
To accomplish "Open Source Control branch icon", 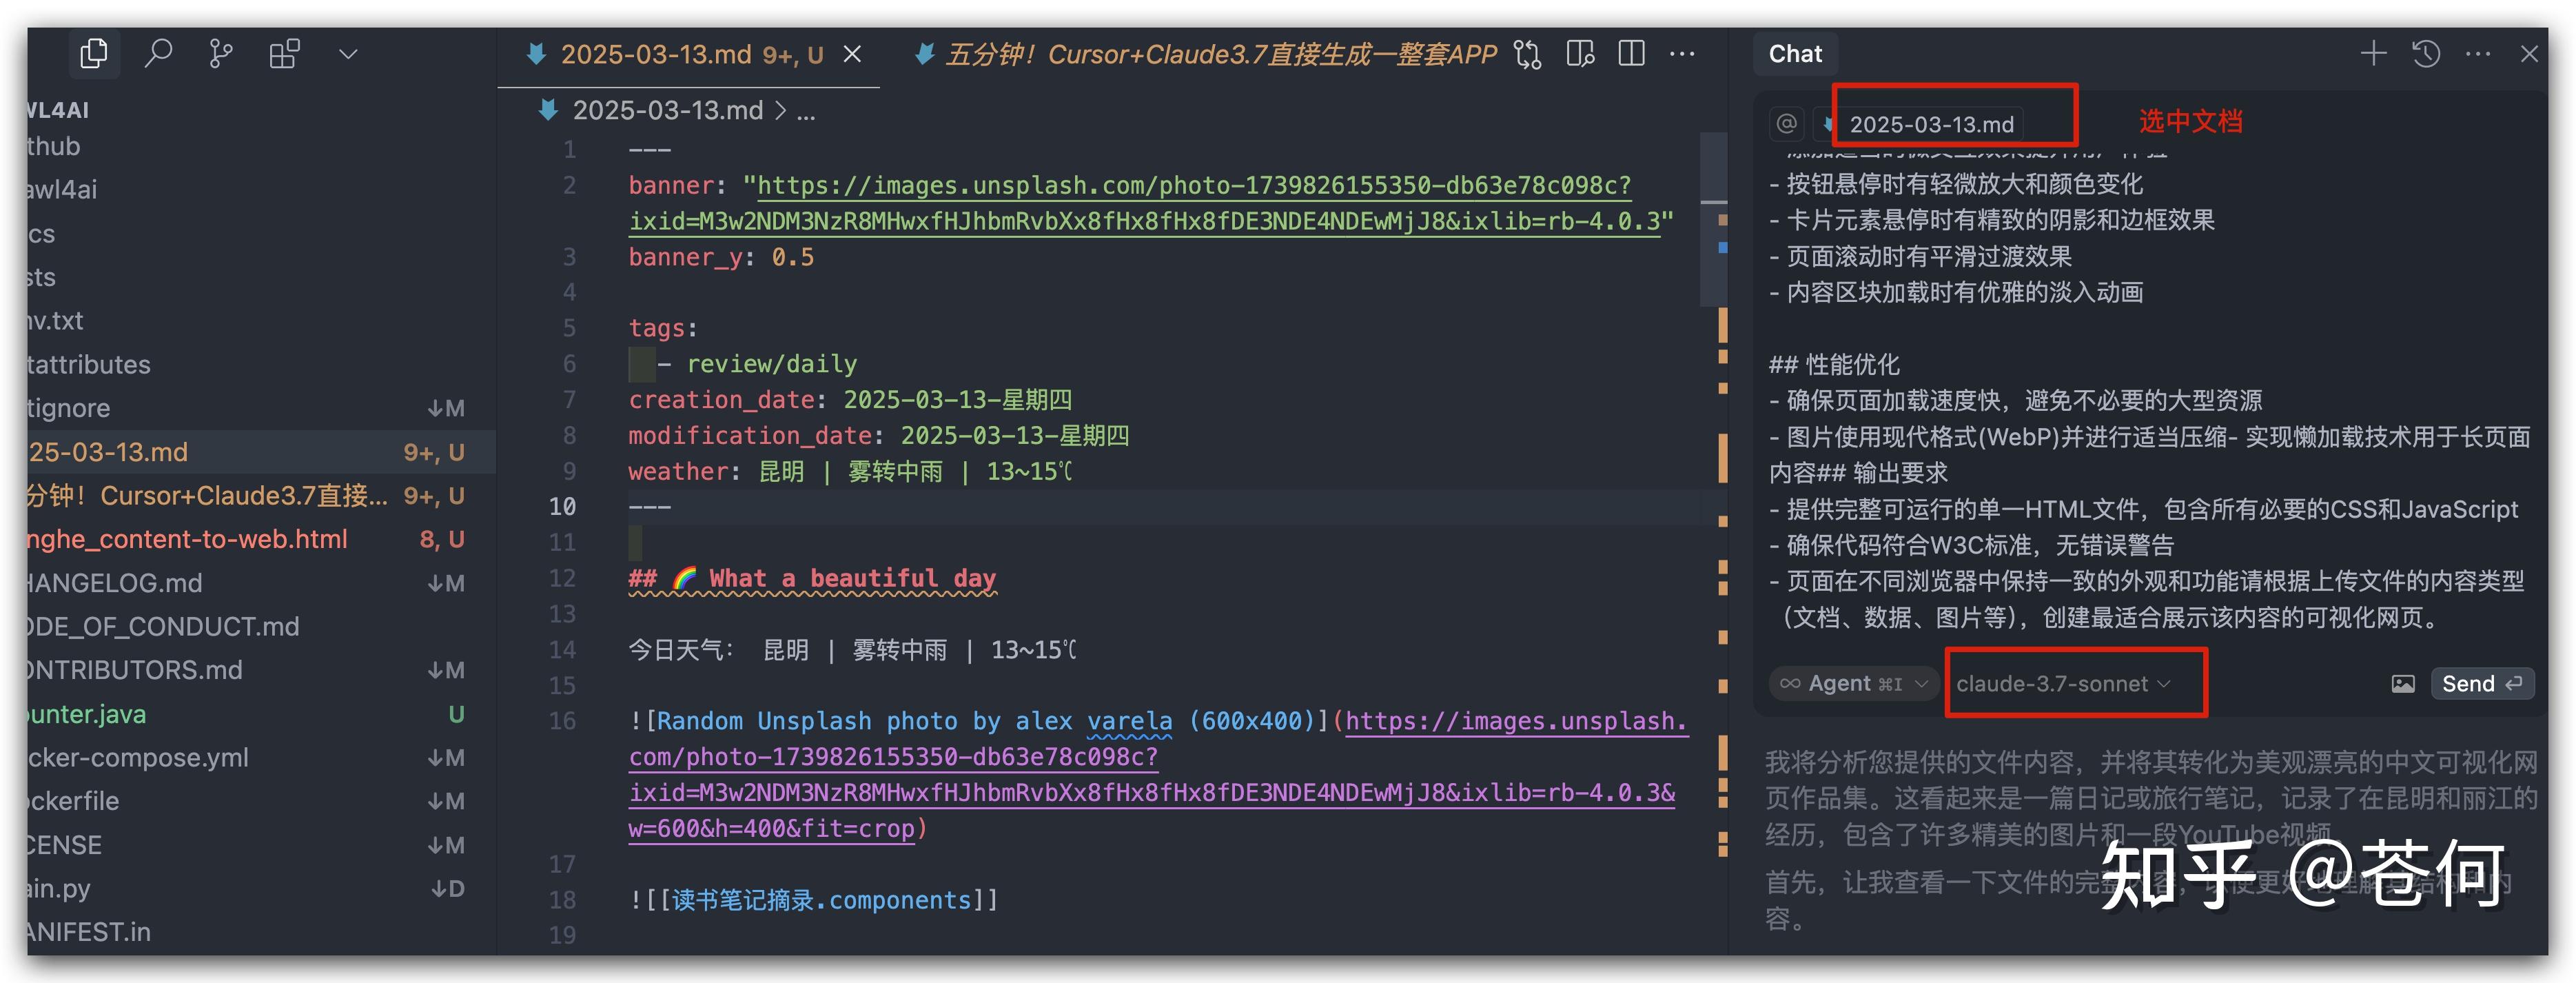I will click(220, 54).
